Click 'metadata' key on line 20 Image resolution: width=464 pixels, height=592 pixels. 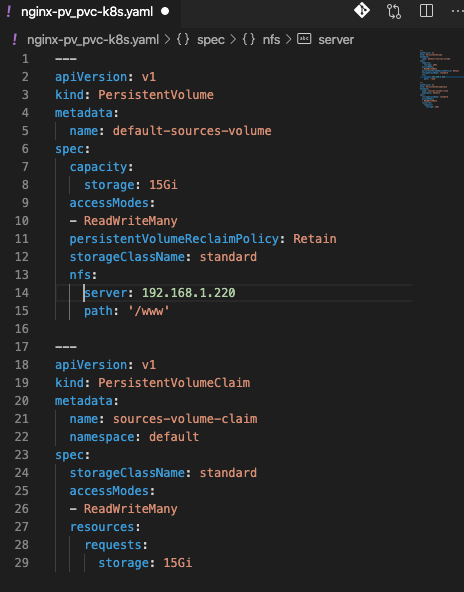[84, 401]
